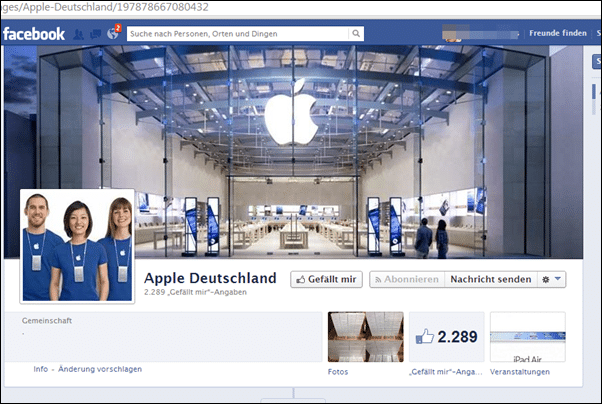Click the Veranstaltungen label link
Image resolution: width=602 pixels, height=404 pixels.
pyautogui.click(x=519, y=372)
